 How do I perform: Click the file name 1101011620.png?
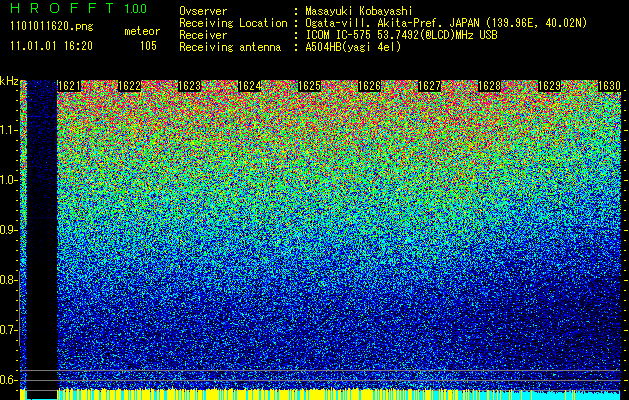point(52,27)
